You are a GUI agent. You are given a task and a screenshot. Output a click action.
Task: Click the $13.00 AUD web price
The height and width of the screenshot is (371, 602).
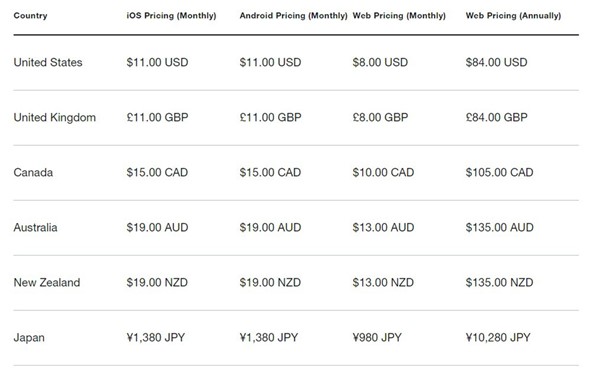click(x=383, y=227)
